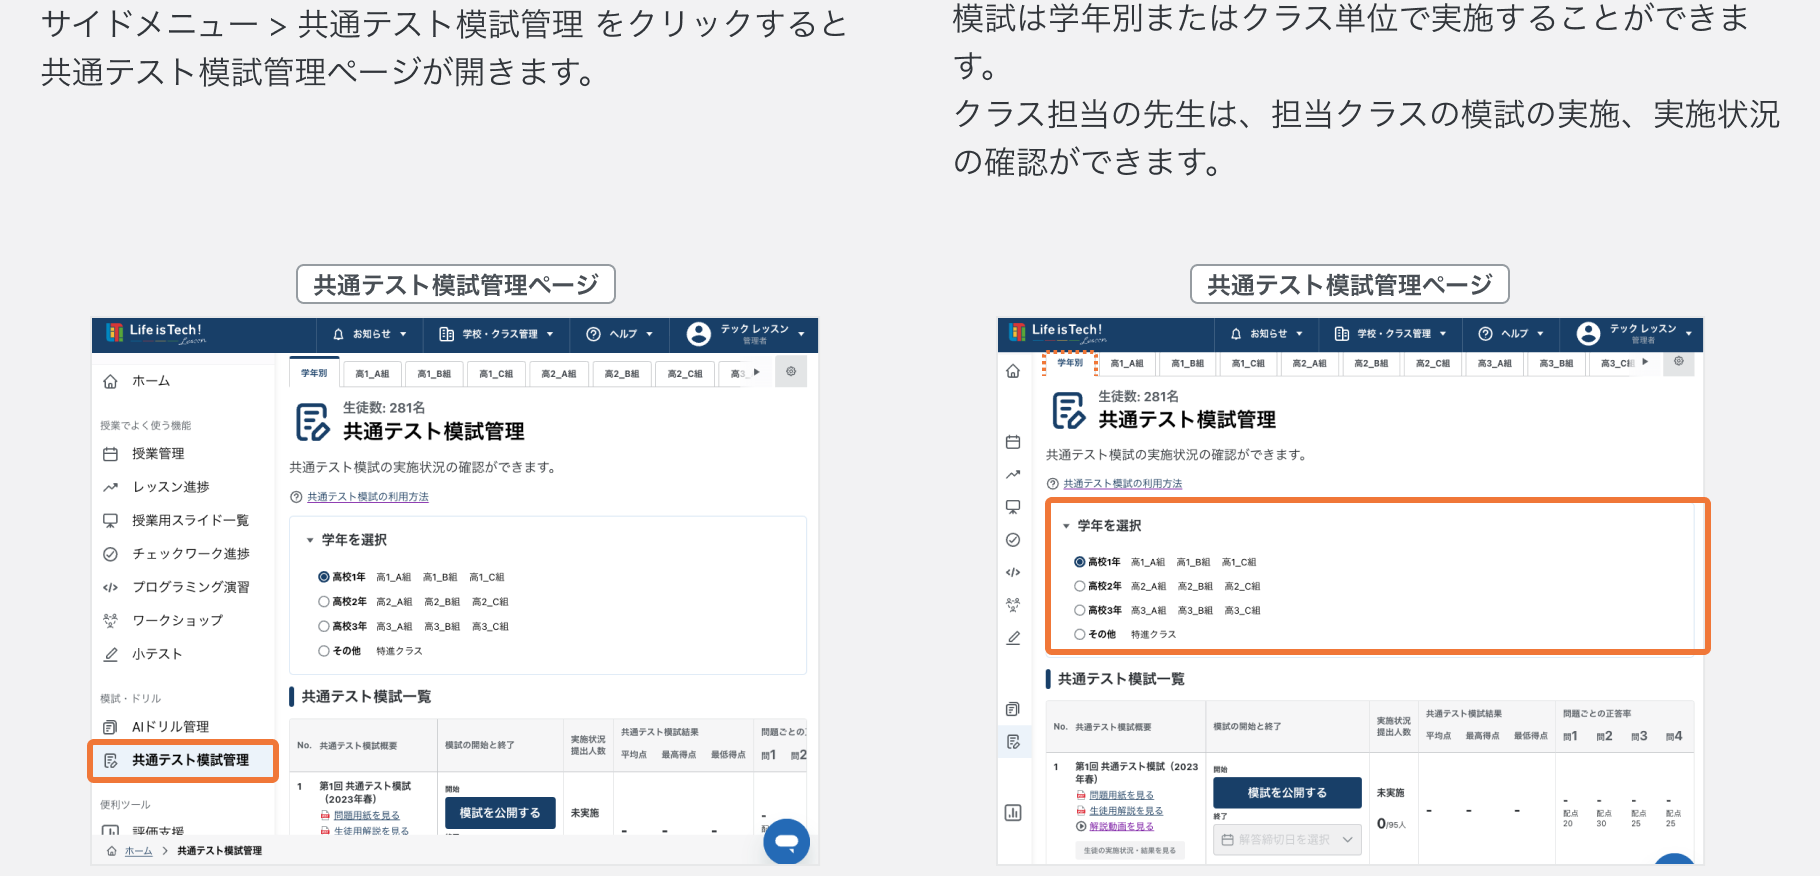Open 共通テスト模試の利用方法 link in the right screenshot
The width and height of the screenshot is (1820, 876).
pos(1122,484)
